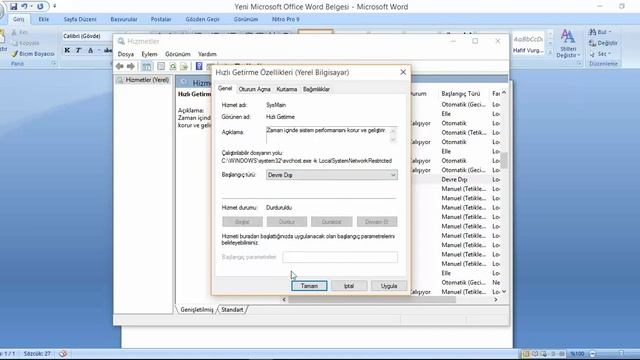The height and width of the screenshot is (360, 640).
Task: Toggle italic (T) formatting in Word
Action: tap(79, 50)
